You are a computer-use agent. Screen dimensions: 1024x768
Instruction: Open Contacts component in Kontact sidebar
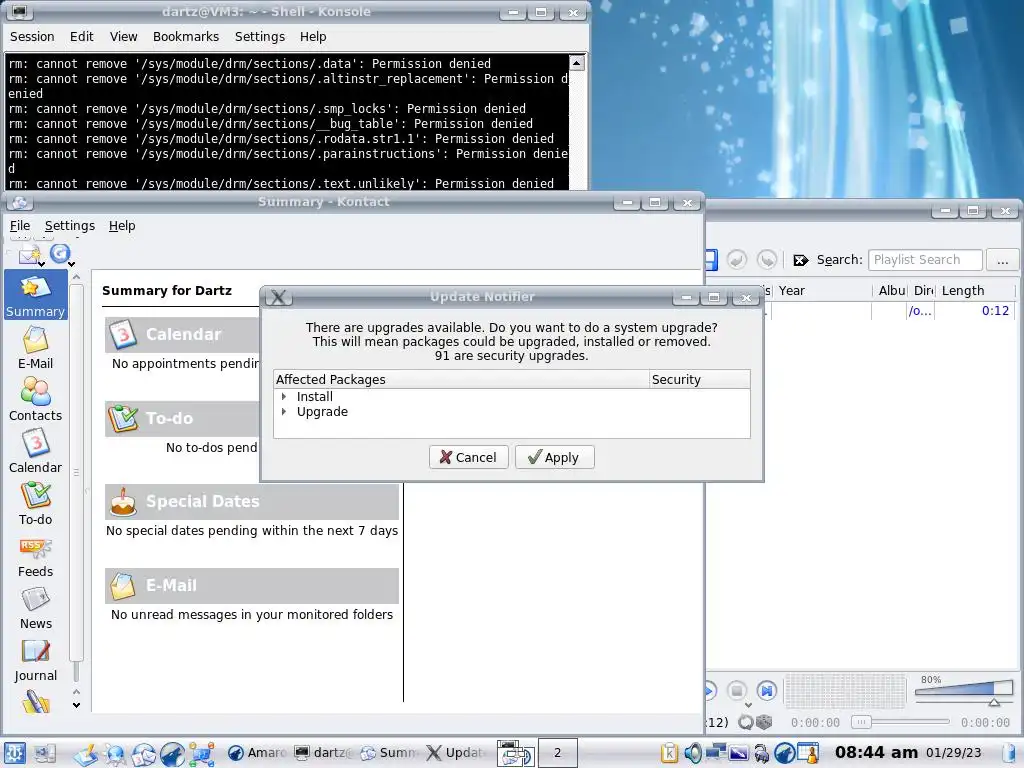coord(35,400)
